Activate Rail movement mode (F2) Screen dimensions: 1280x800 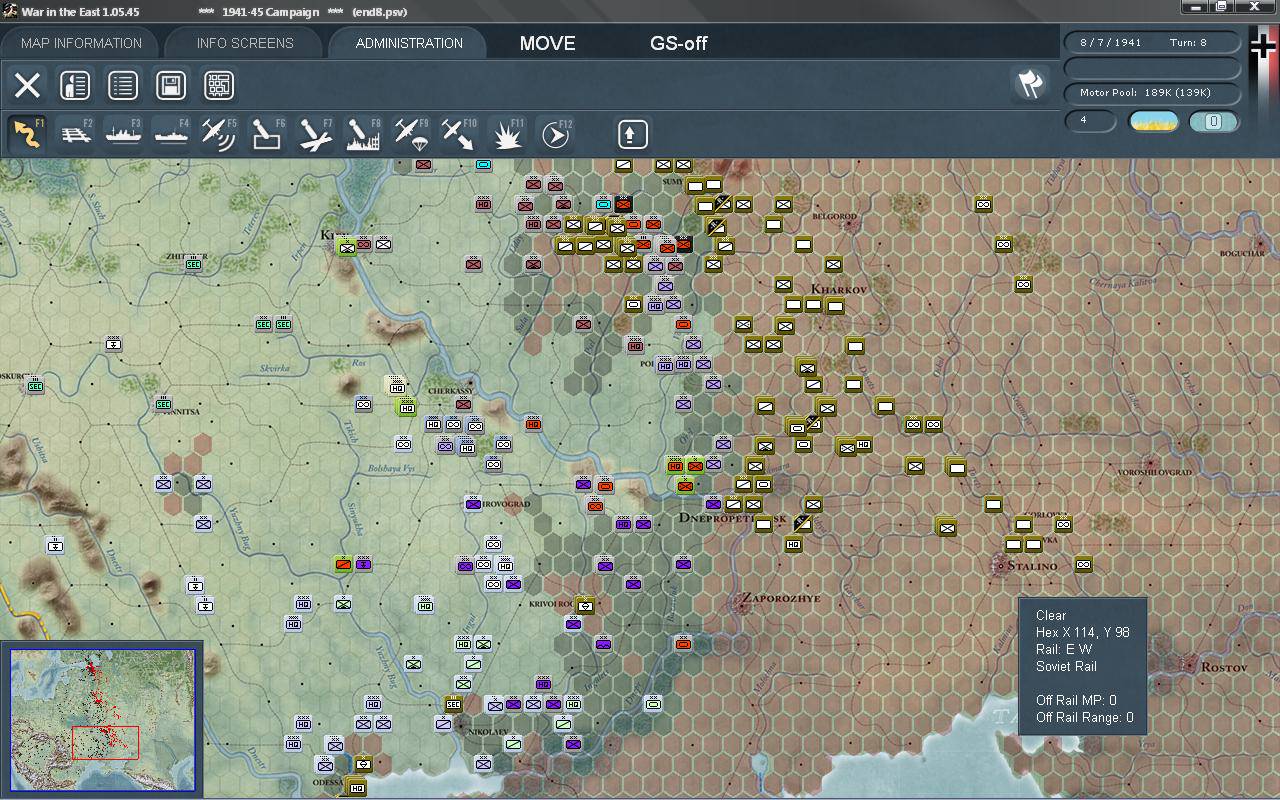(76, 134)
